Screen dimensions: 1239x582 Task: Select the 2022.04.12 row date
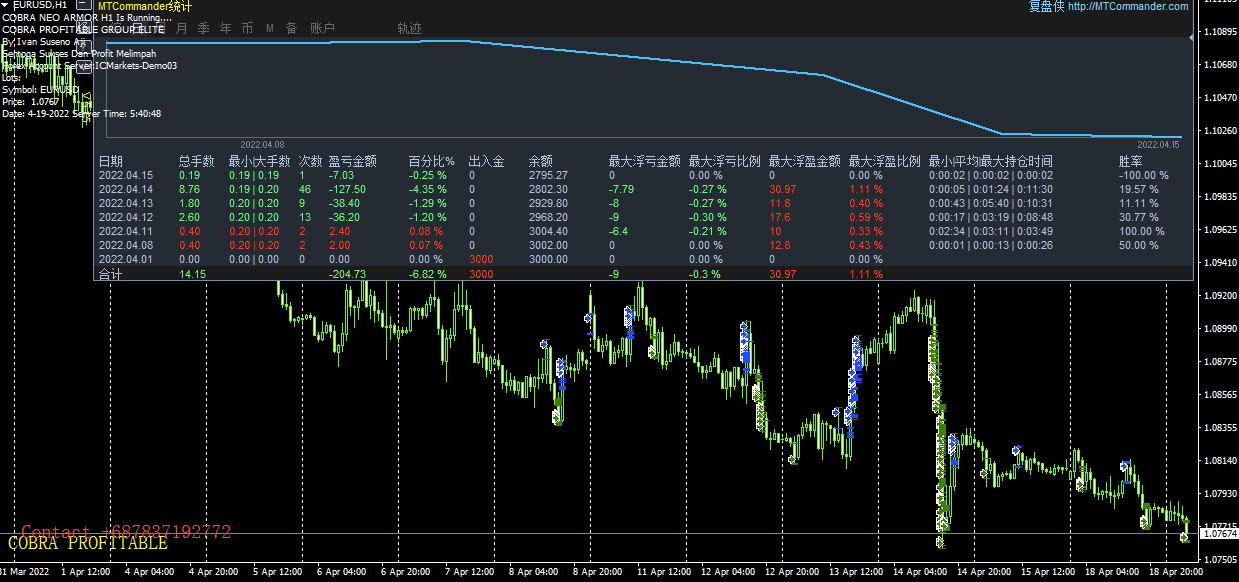click(126, 217)
